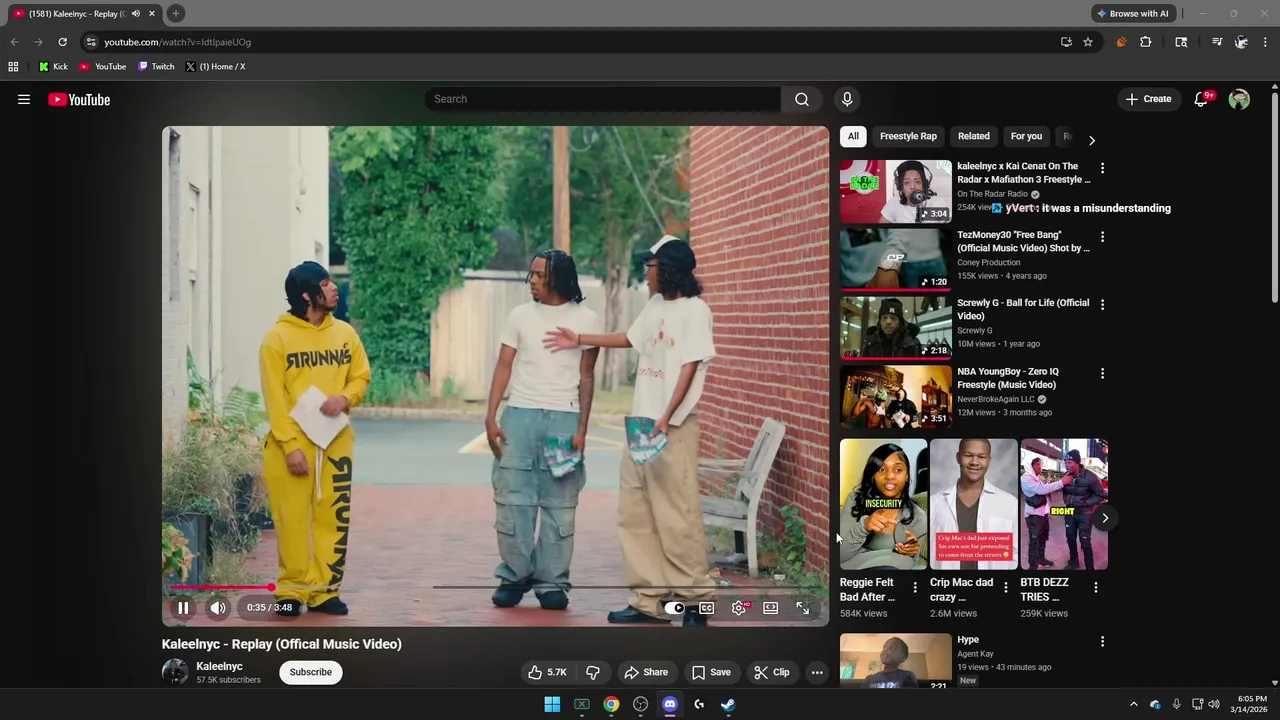Open a new browser tab
The image size is (1280, 720).
175,13
